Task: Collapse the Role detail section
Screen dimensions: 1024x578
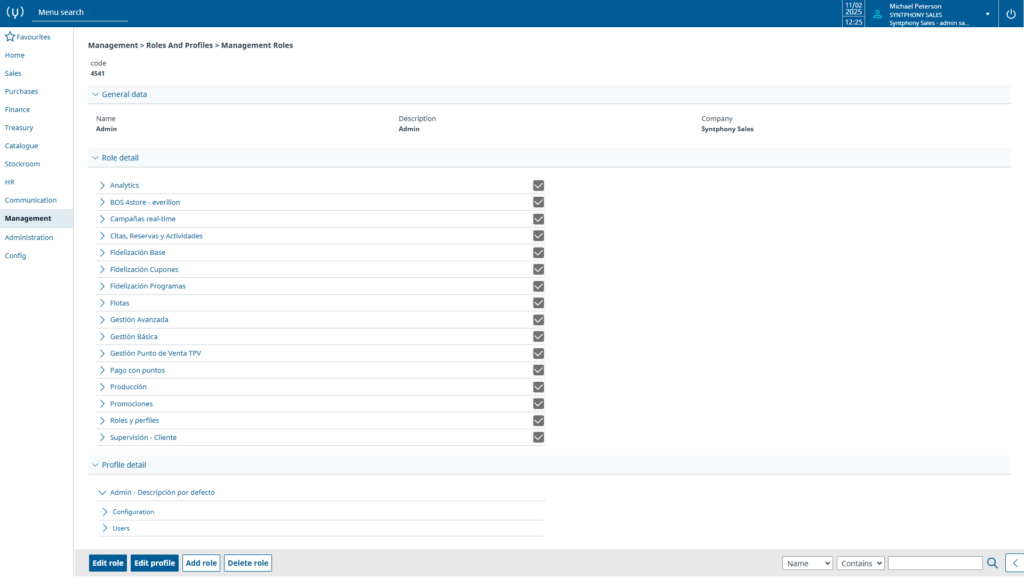Action: [95, 157]
